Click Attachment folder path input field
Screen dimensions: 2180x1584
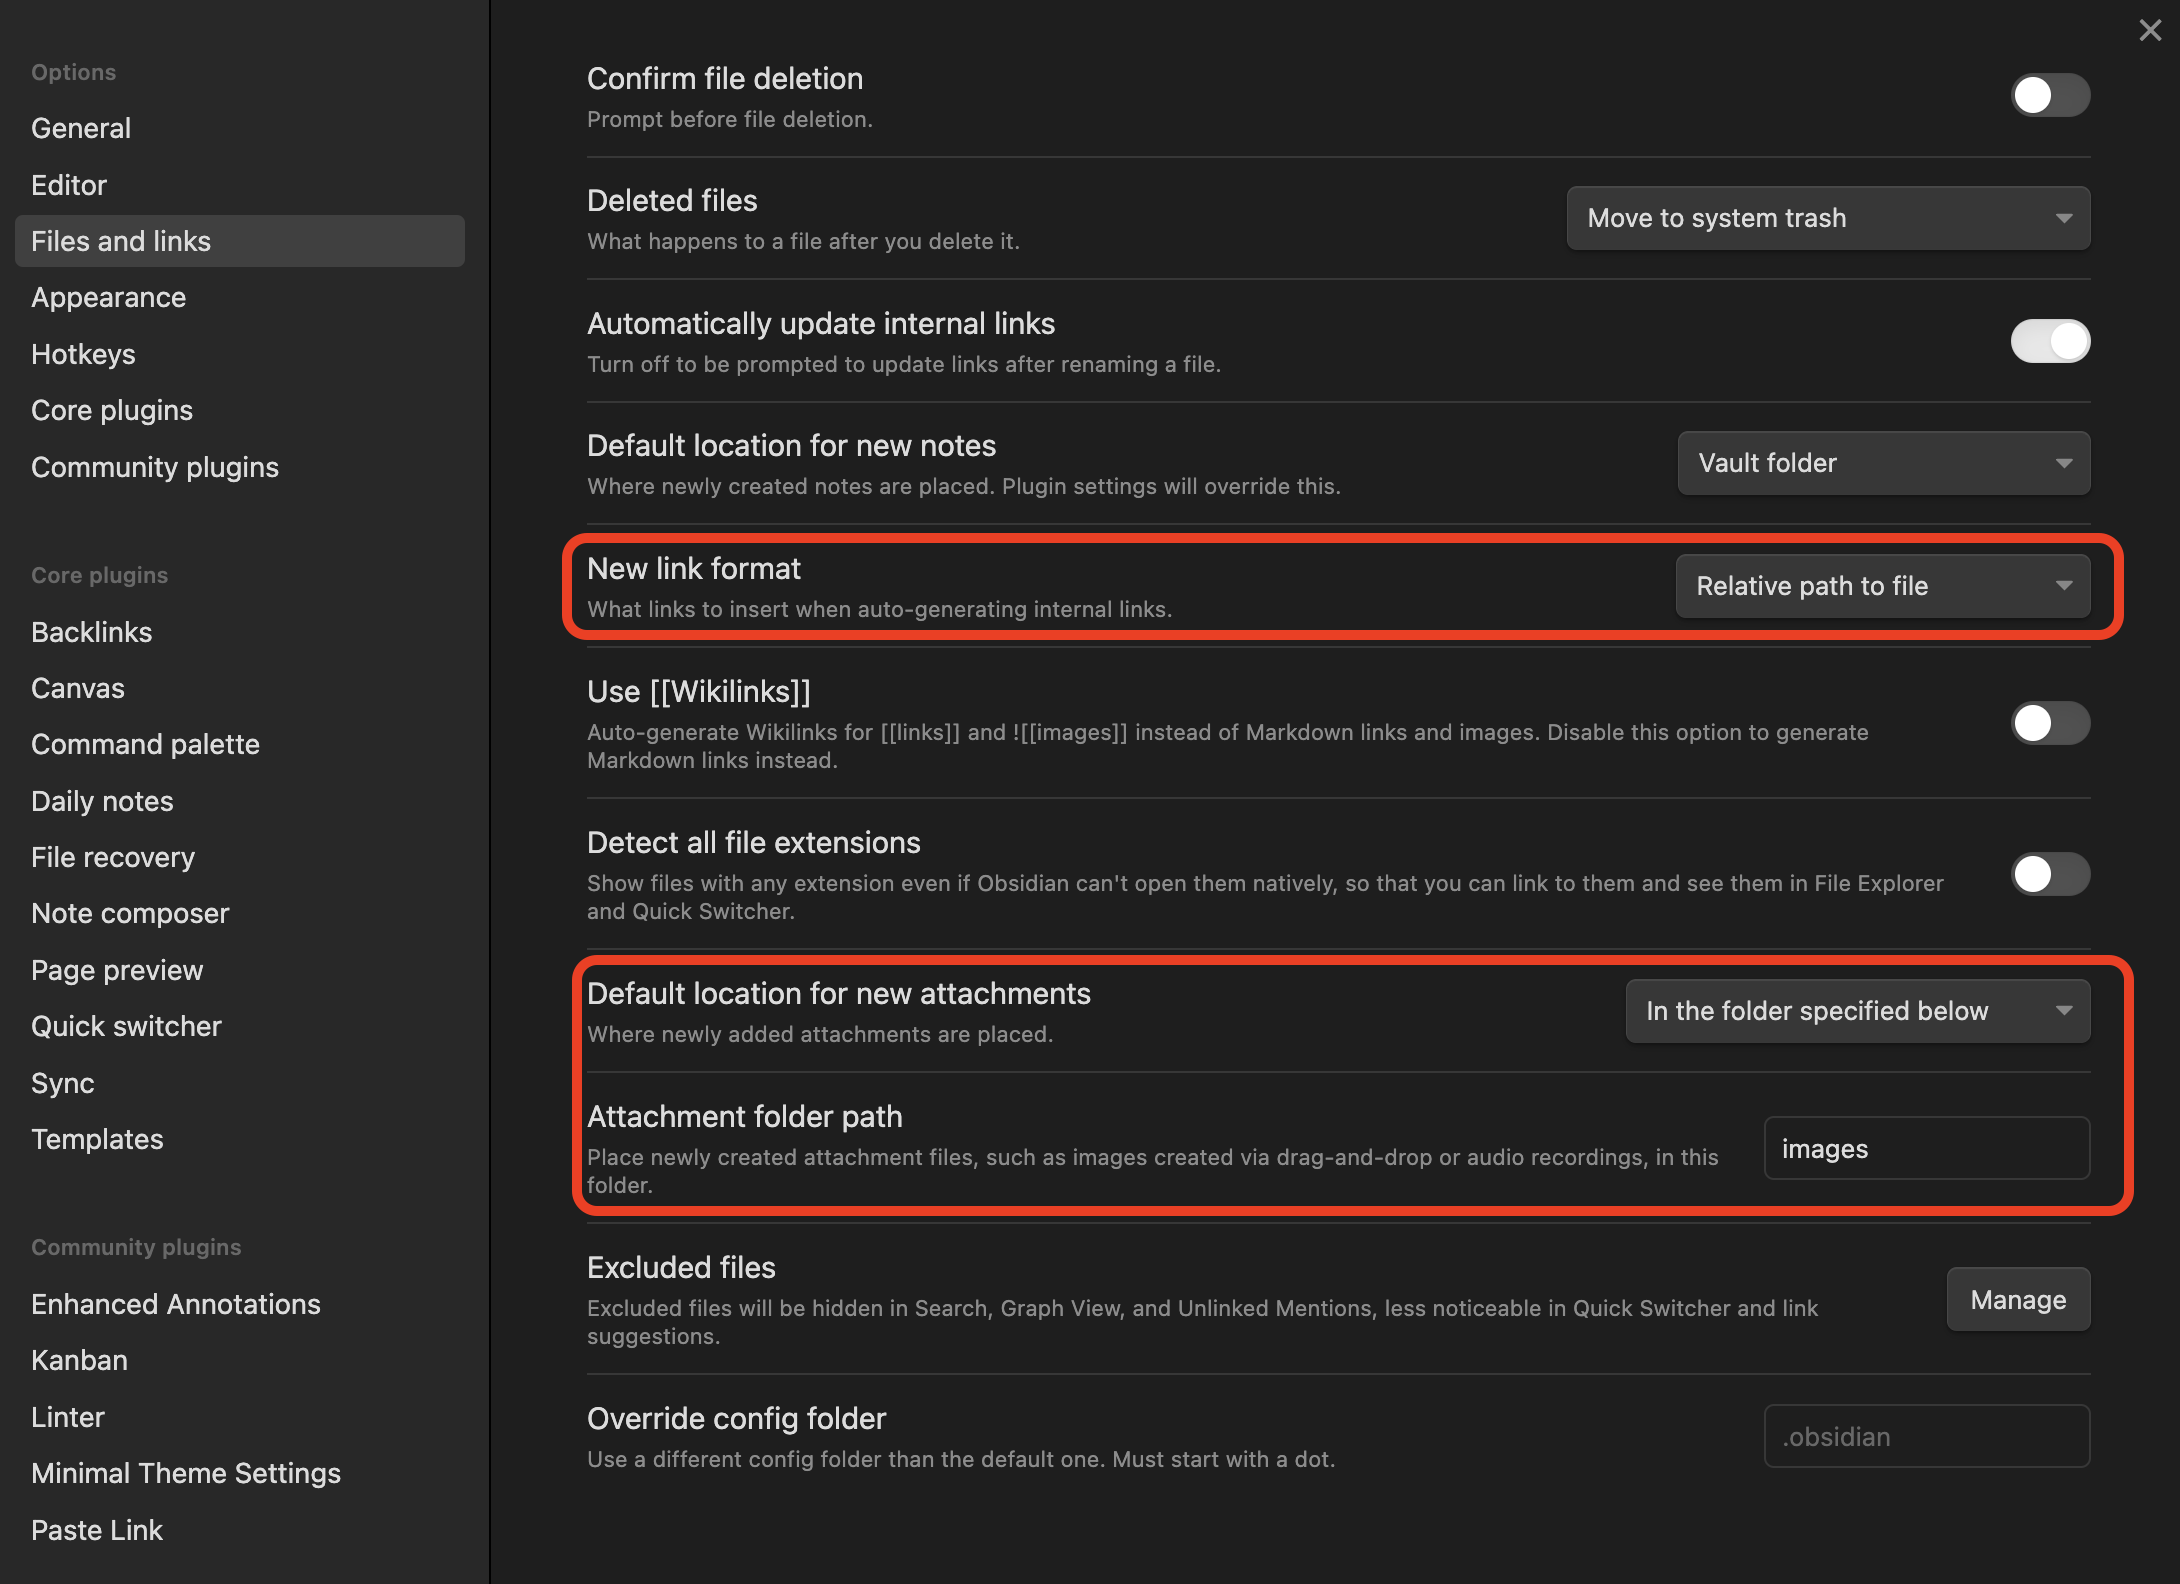tap(1926, 1147)
